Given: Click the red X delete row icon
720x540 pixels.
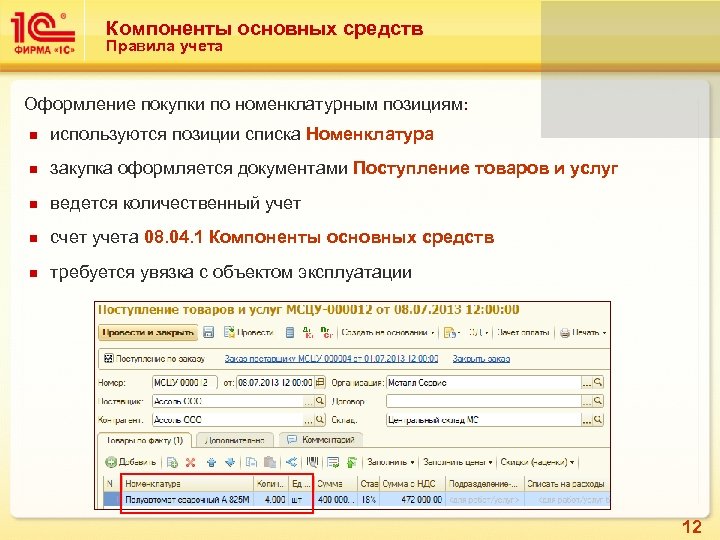Looking at the screenshot, I should 191,462.
